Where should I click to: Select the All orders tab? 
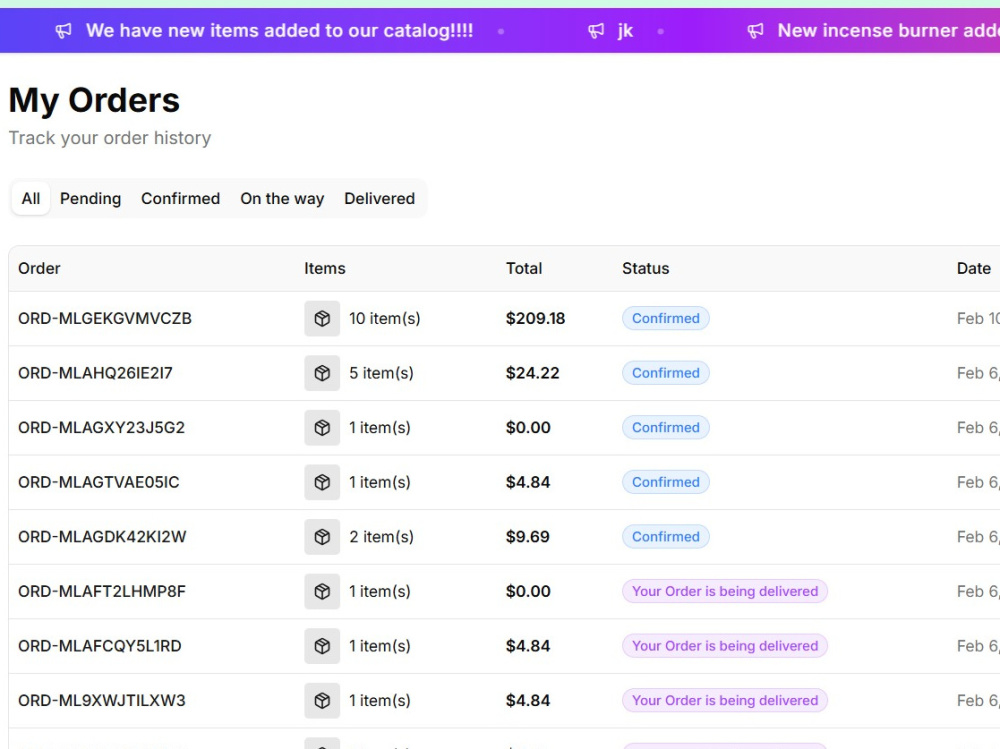coord(31,198)
